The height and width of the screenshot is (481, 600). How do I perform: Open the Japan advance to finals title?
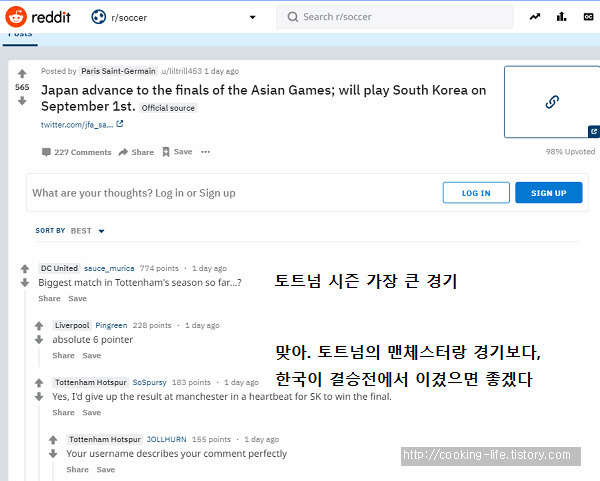[264, 98]
